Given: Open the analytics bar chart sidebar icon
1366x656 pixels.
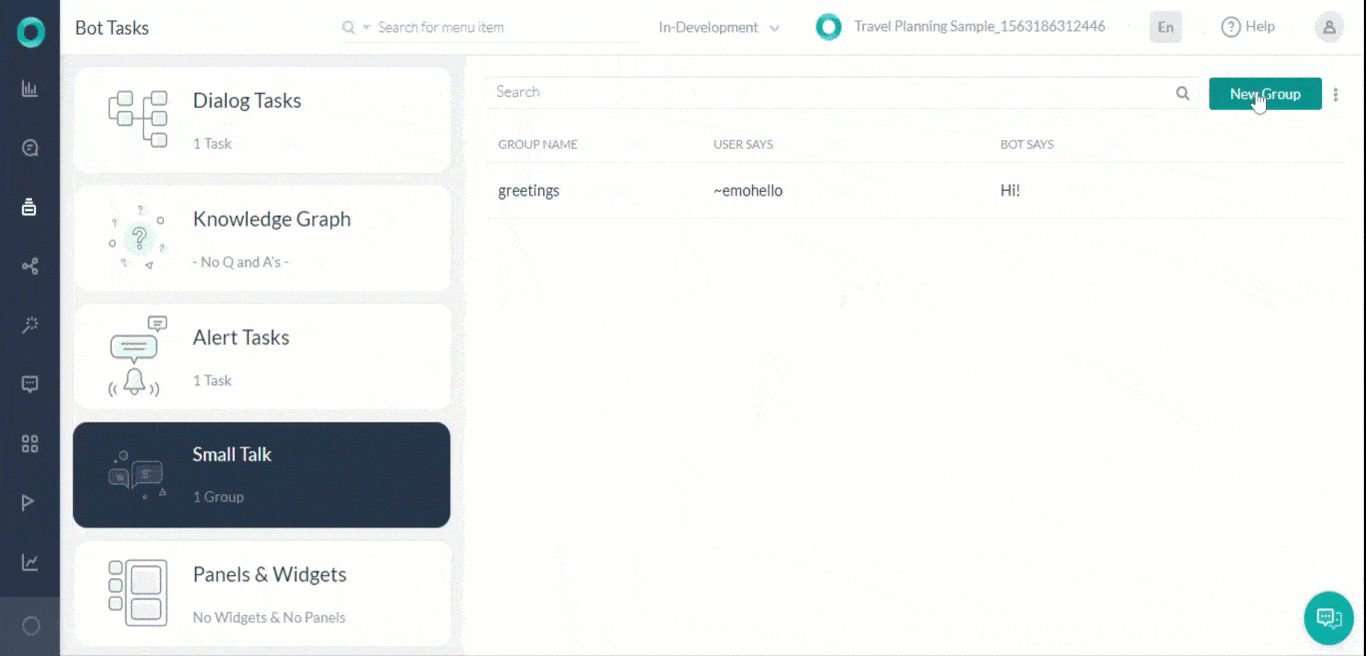Looking at the screenshot, I should coord(30,89).
